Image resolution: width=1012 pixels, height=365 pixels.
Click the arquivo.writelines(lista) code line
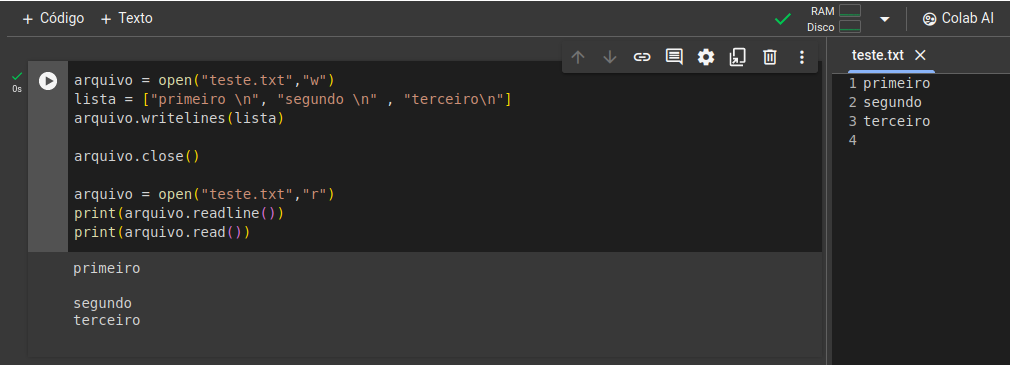pos(179,119)
